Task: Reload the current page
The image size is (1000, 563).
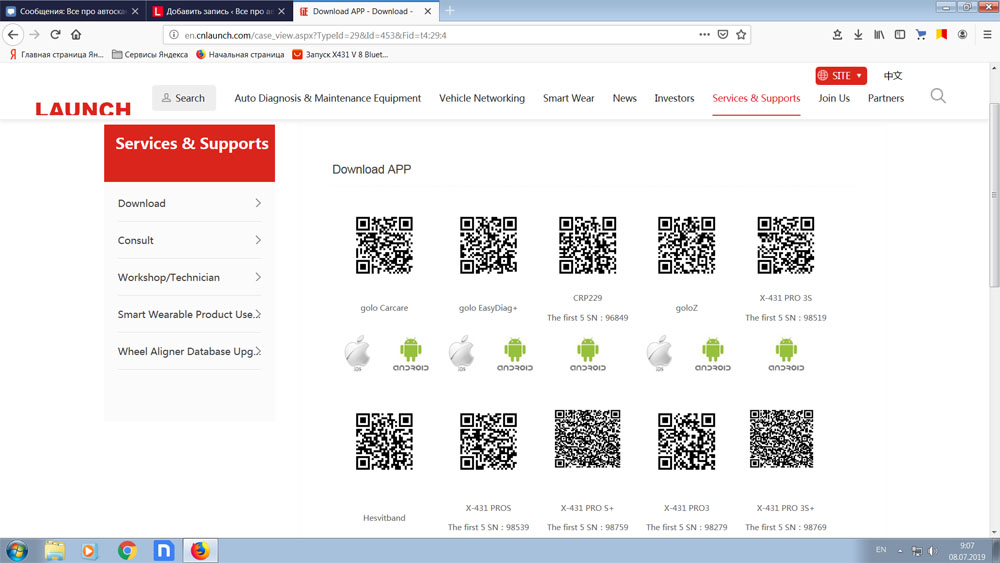Action: click(x=55, y=34)
